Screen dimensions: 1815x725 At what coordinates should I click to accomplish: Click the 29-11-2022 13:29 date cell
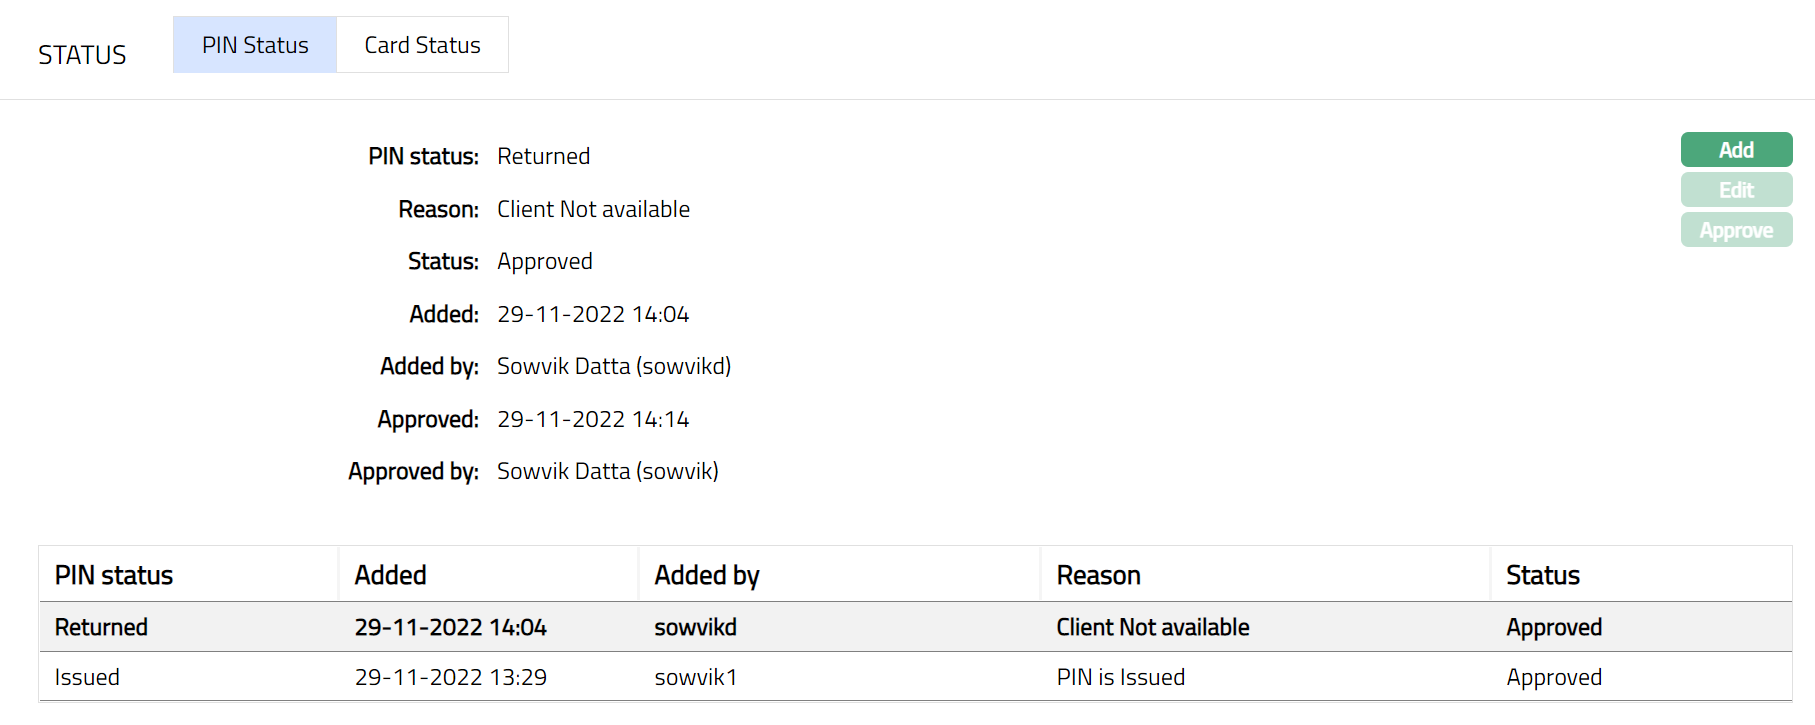[450, 677]
